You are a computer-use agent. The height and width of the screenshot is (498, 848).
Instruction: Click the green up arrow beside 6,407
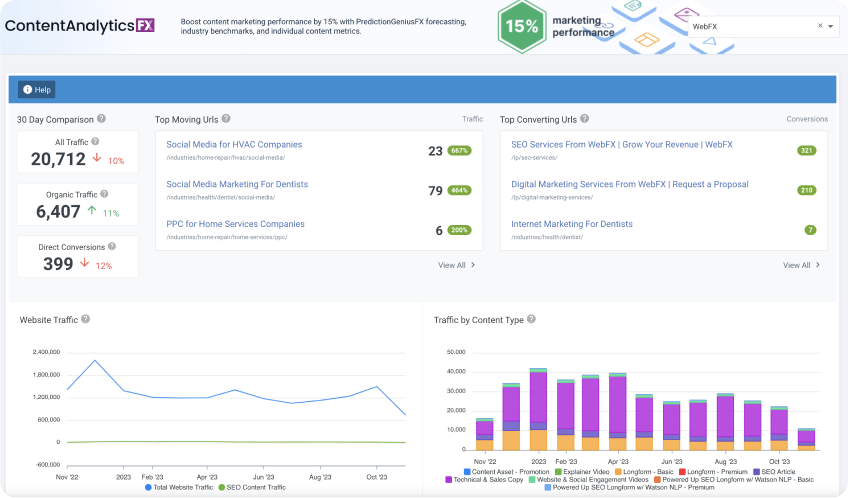(92, 210)
